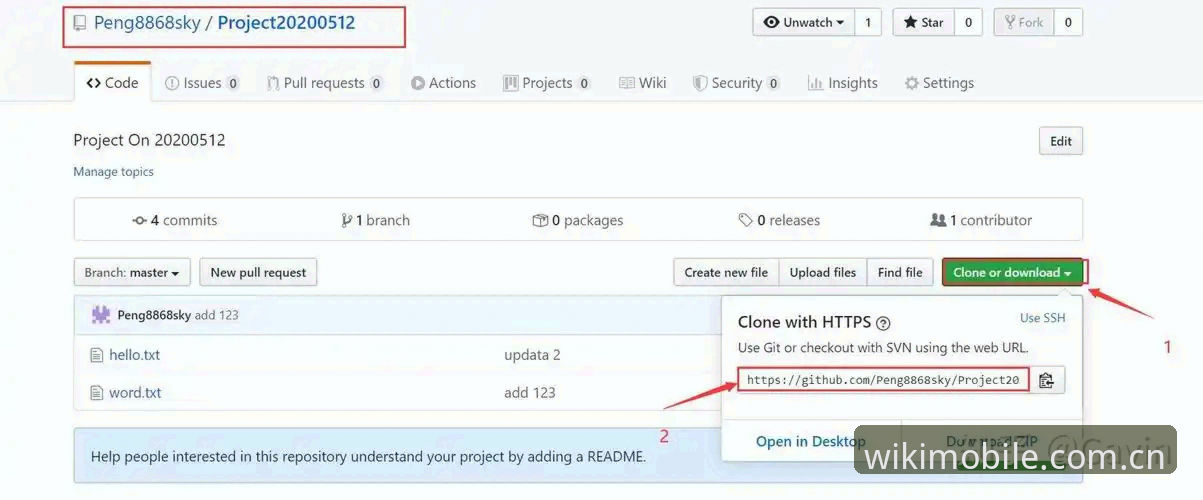Click the Code tab icon
The width and height of the screenshot is (1203, 500).
93,83
